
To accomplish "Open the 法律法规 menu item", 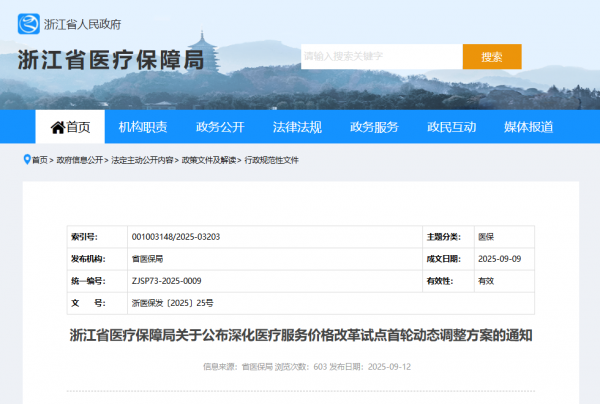I will [x=297, y=127].
